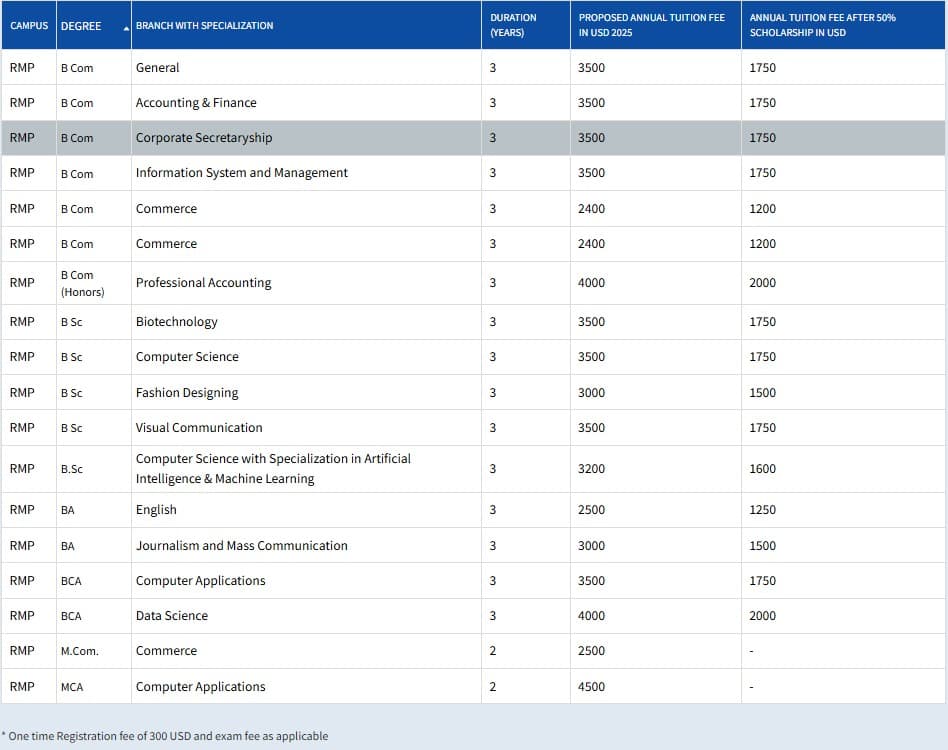The width and height of the screenshot is (948, 750).
Task: Select Journalism and Mass Communication row
Action: coord(242,546)
